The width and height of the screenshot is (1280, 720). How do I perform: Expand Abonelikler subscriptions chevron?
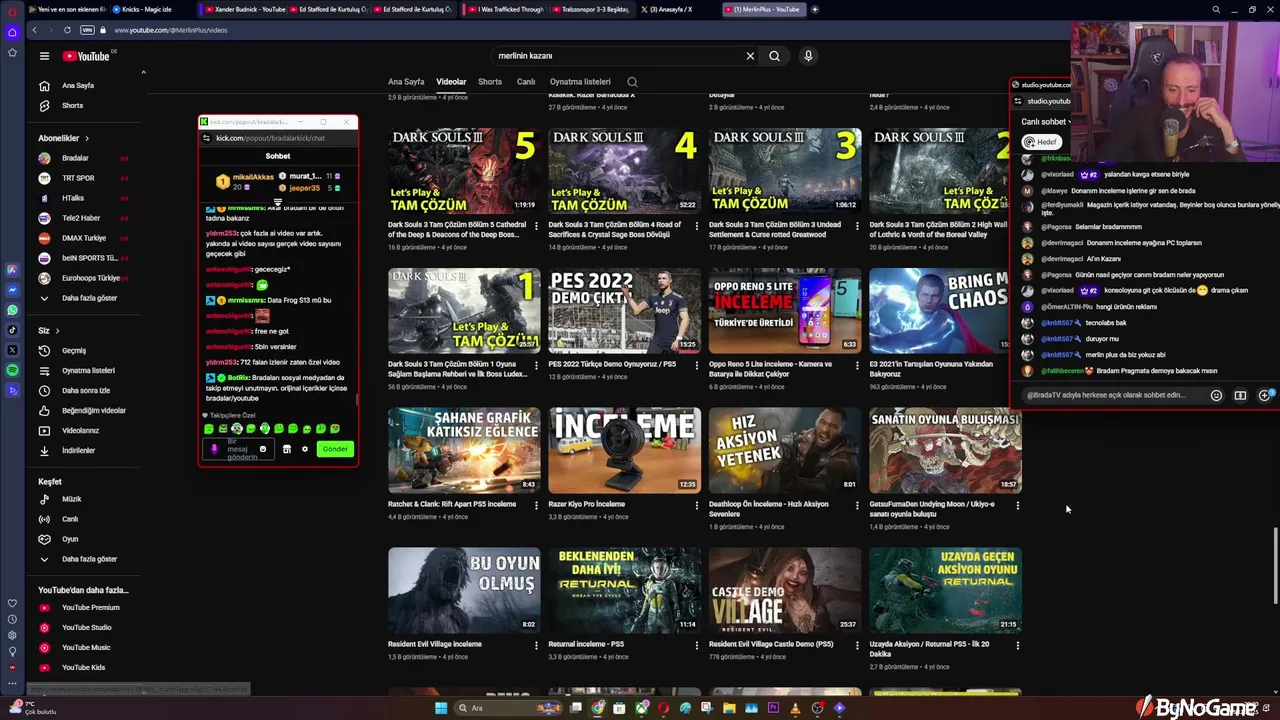pyautogui.click(x=87, y=138)
